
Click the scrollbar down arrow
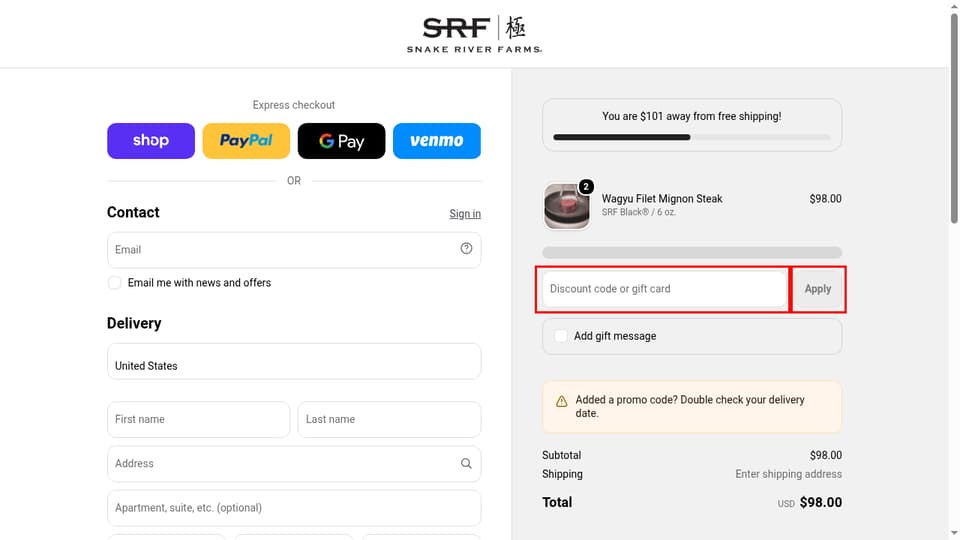(x=954, y=534)
